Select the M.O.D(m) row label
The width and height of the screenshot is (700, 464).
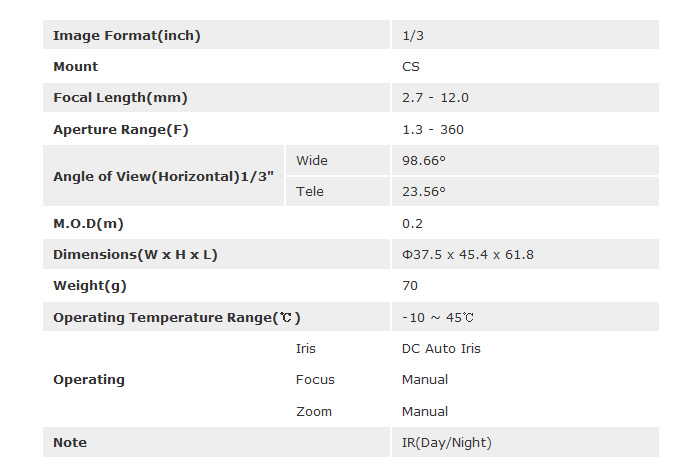click(x=88, y=224)
